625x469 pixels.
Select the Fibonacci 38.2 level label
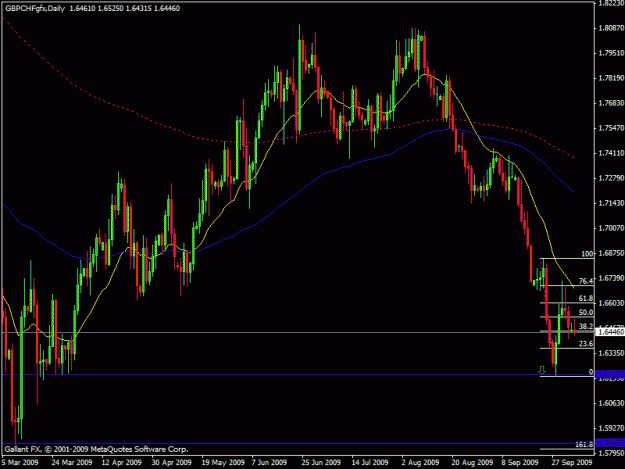pyautogui.click(x=586, y=326)
